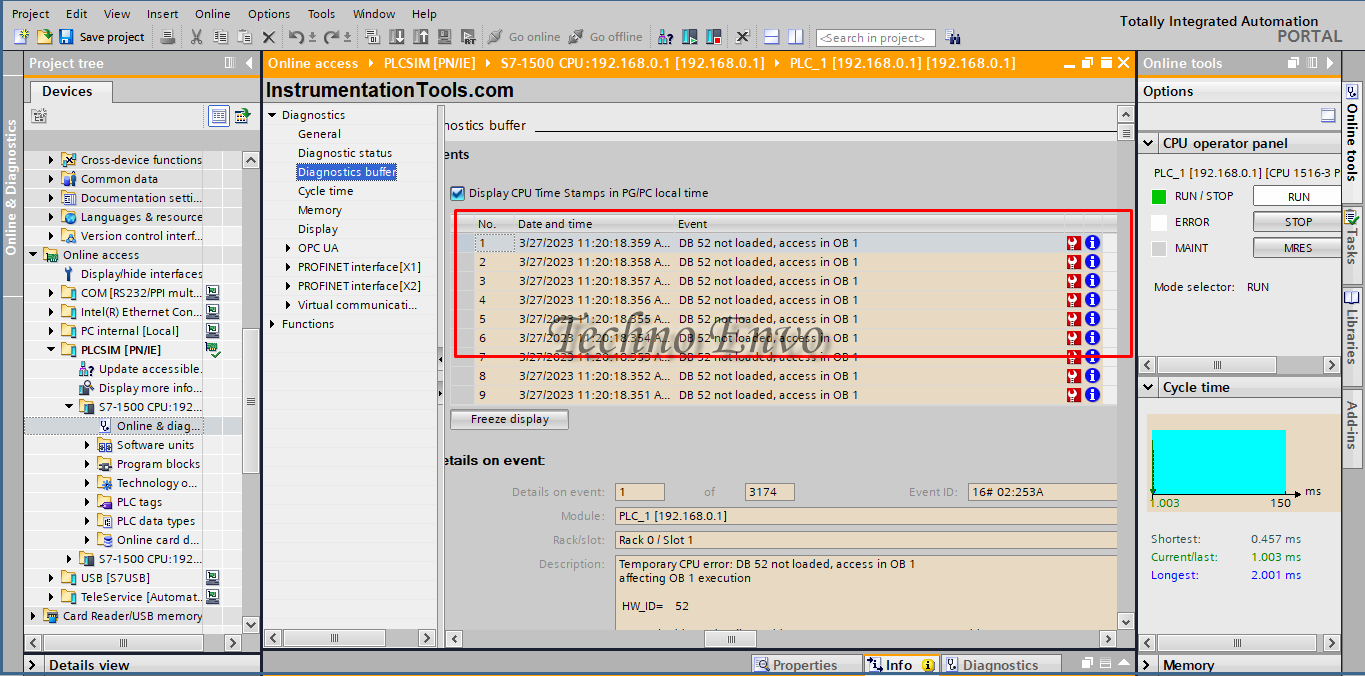
Task: Split the editor space horizontally via toolbar
Action: click(771, 37)
